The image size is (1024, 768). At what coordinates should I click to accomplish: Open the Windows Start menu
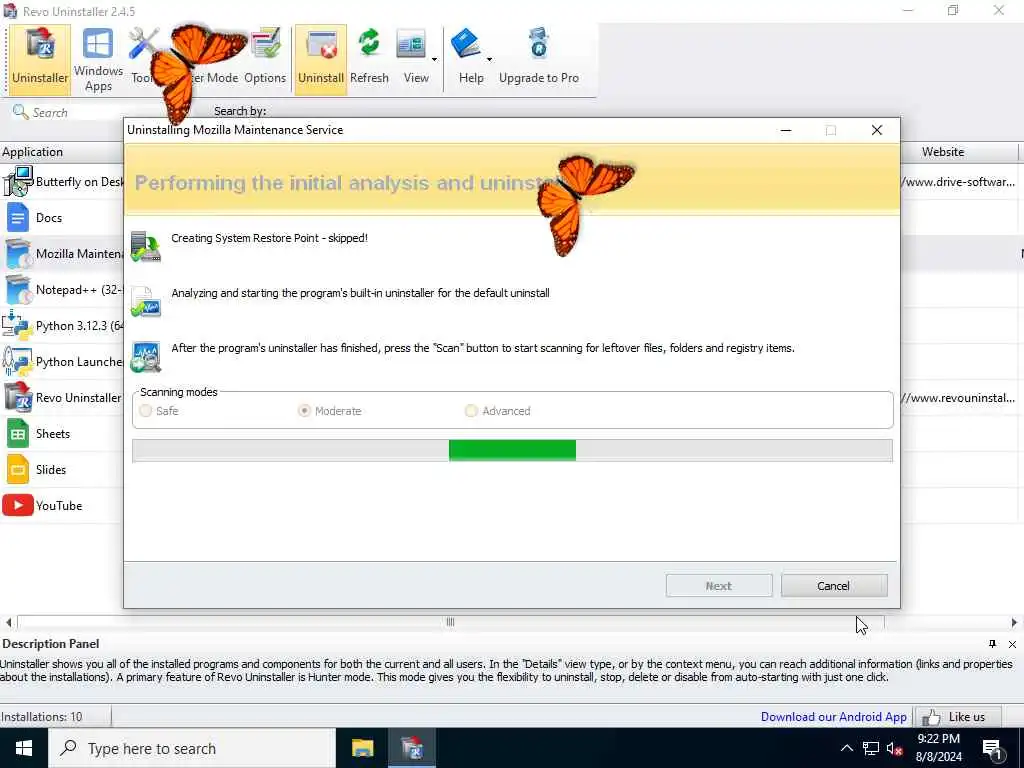coord(24,748)
